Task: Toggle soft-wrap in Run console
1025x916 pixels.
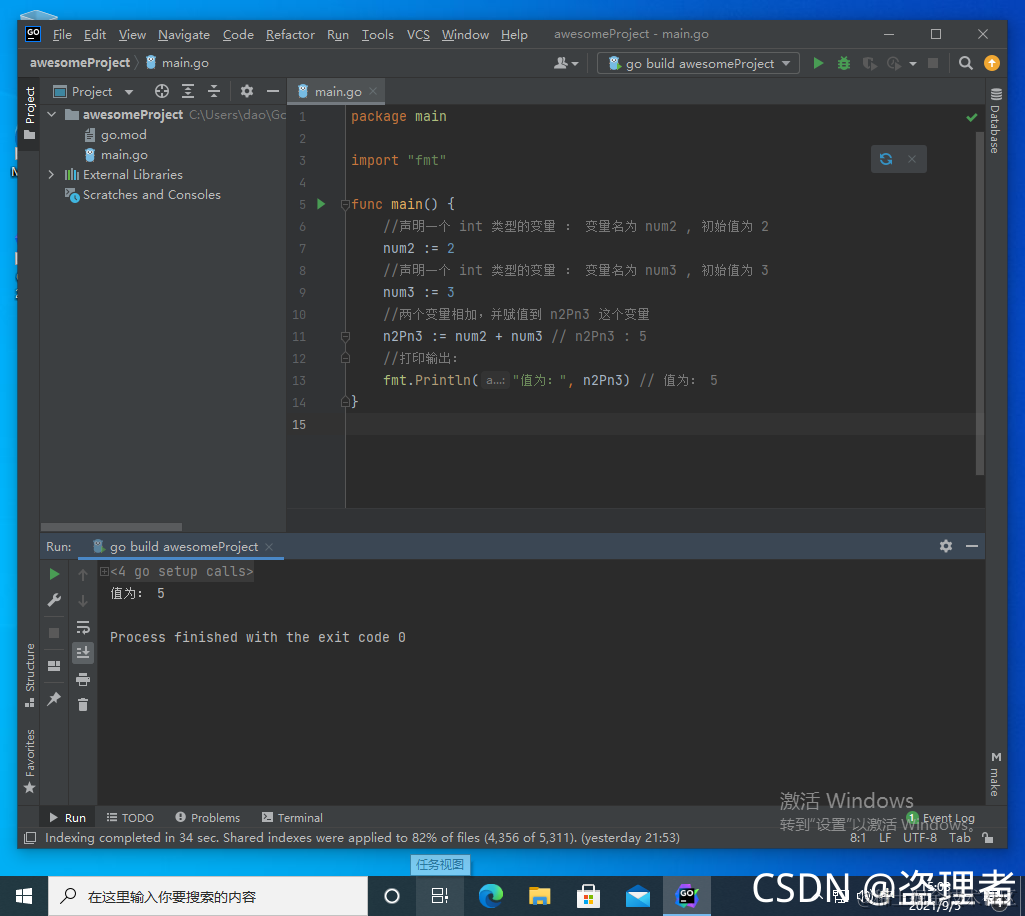Action: click(83, 627)
